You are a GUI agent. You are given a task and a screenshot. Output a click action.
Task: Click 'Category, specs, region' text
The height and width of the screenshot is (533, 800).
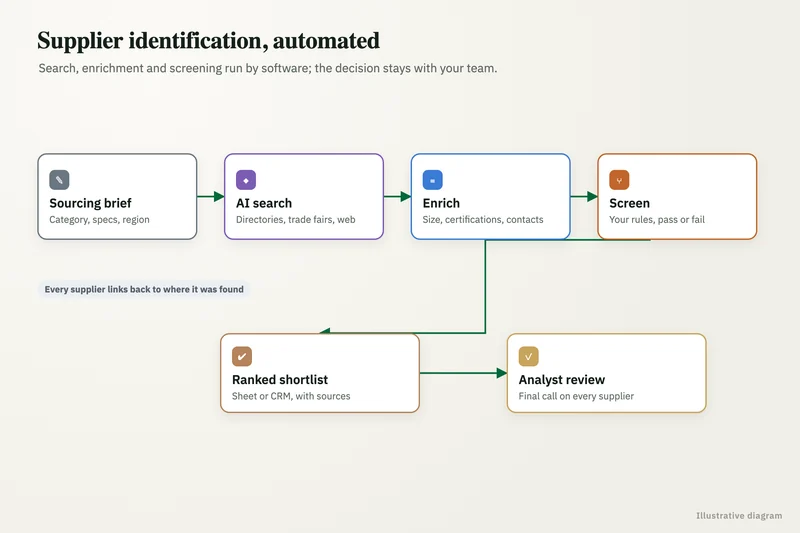[x=99, y=220]
